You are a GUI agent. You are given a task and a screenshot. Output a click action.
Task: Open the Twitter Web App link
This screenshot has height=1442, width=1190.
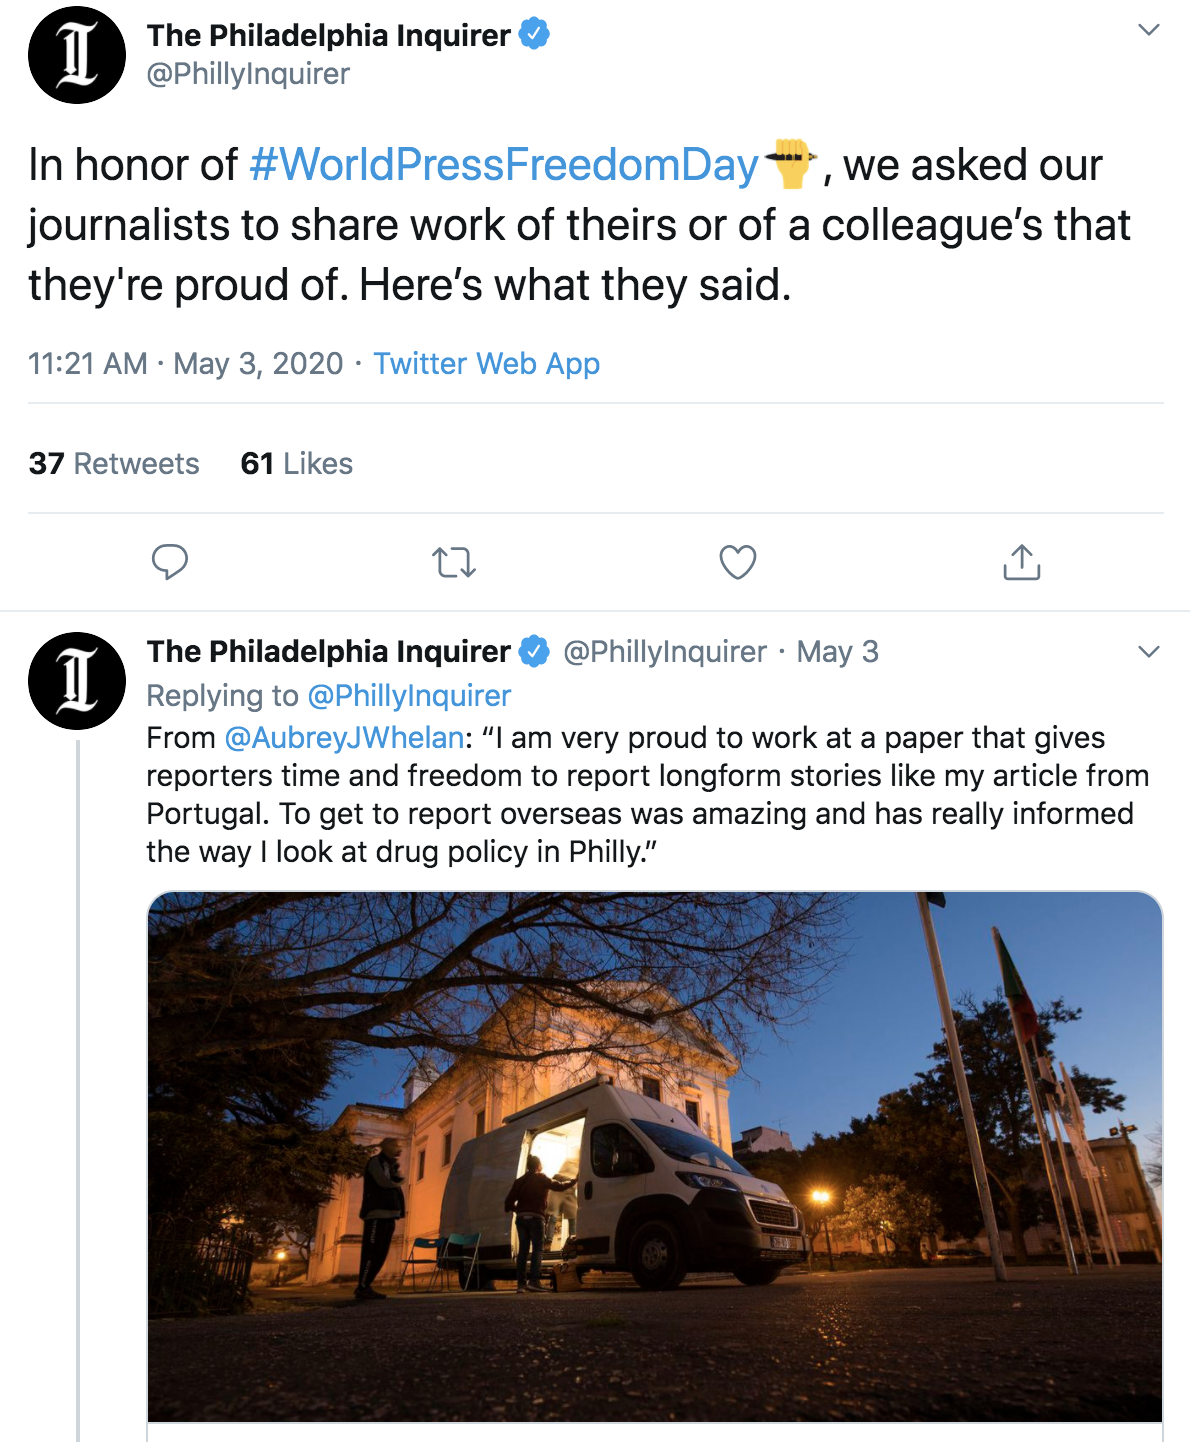486,363
